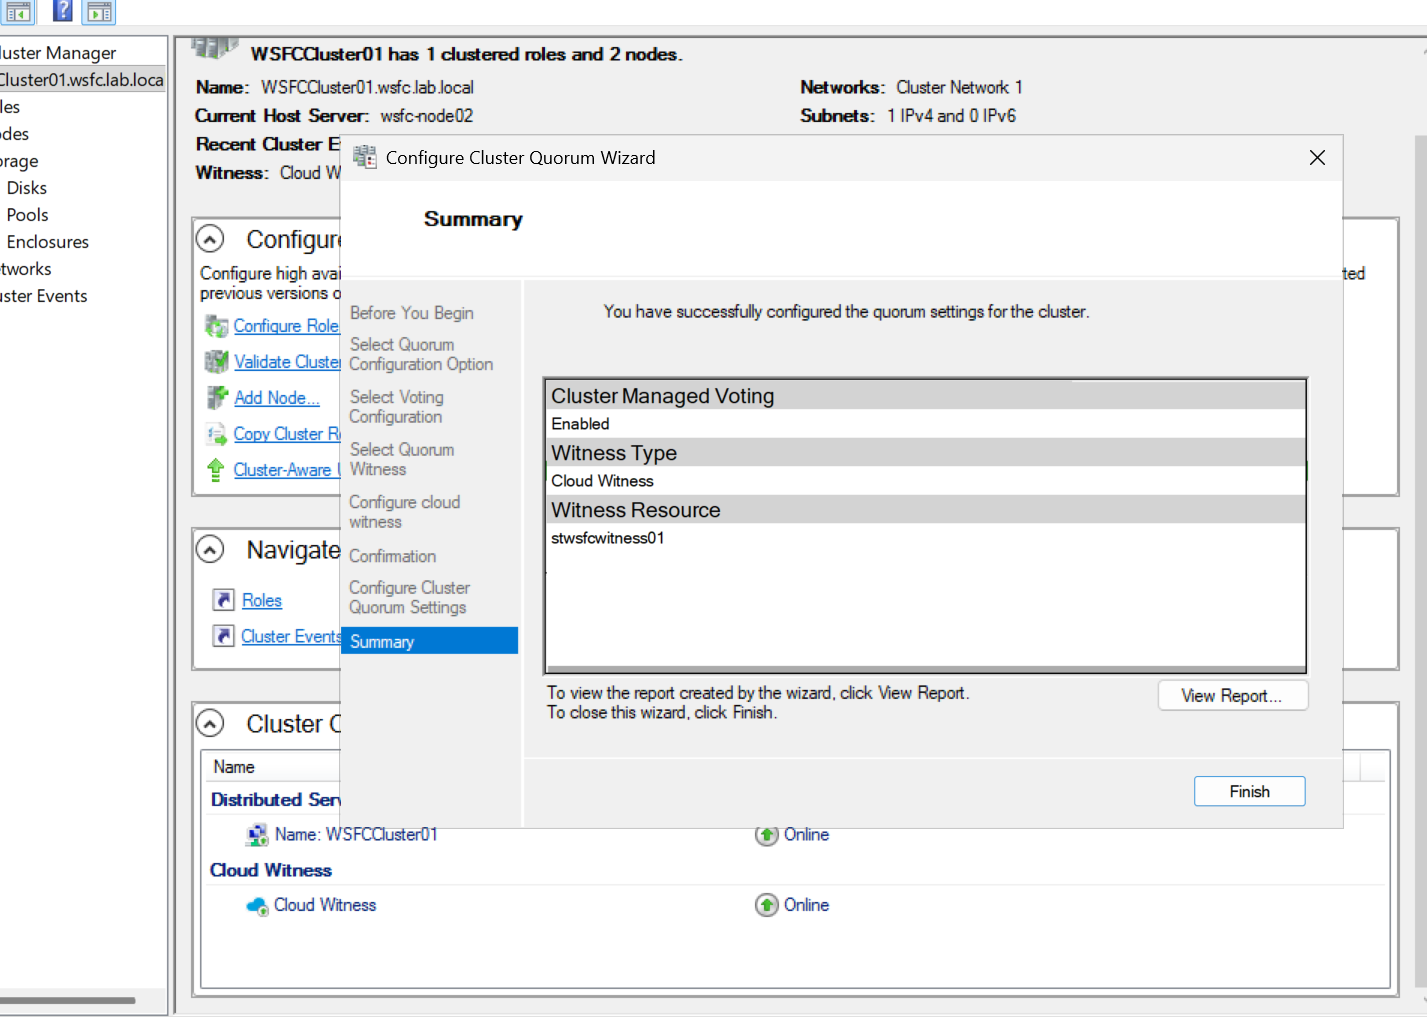Click the Cluster-Aware Updating green arrow icon
1427x1017 pixels.
[215, 470]
